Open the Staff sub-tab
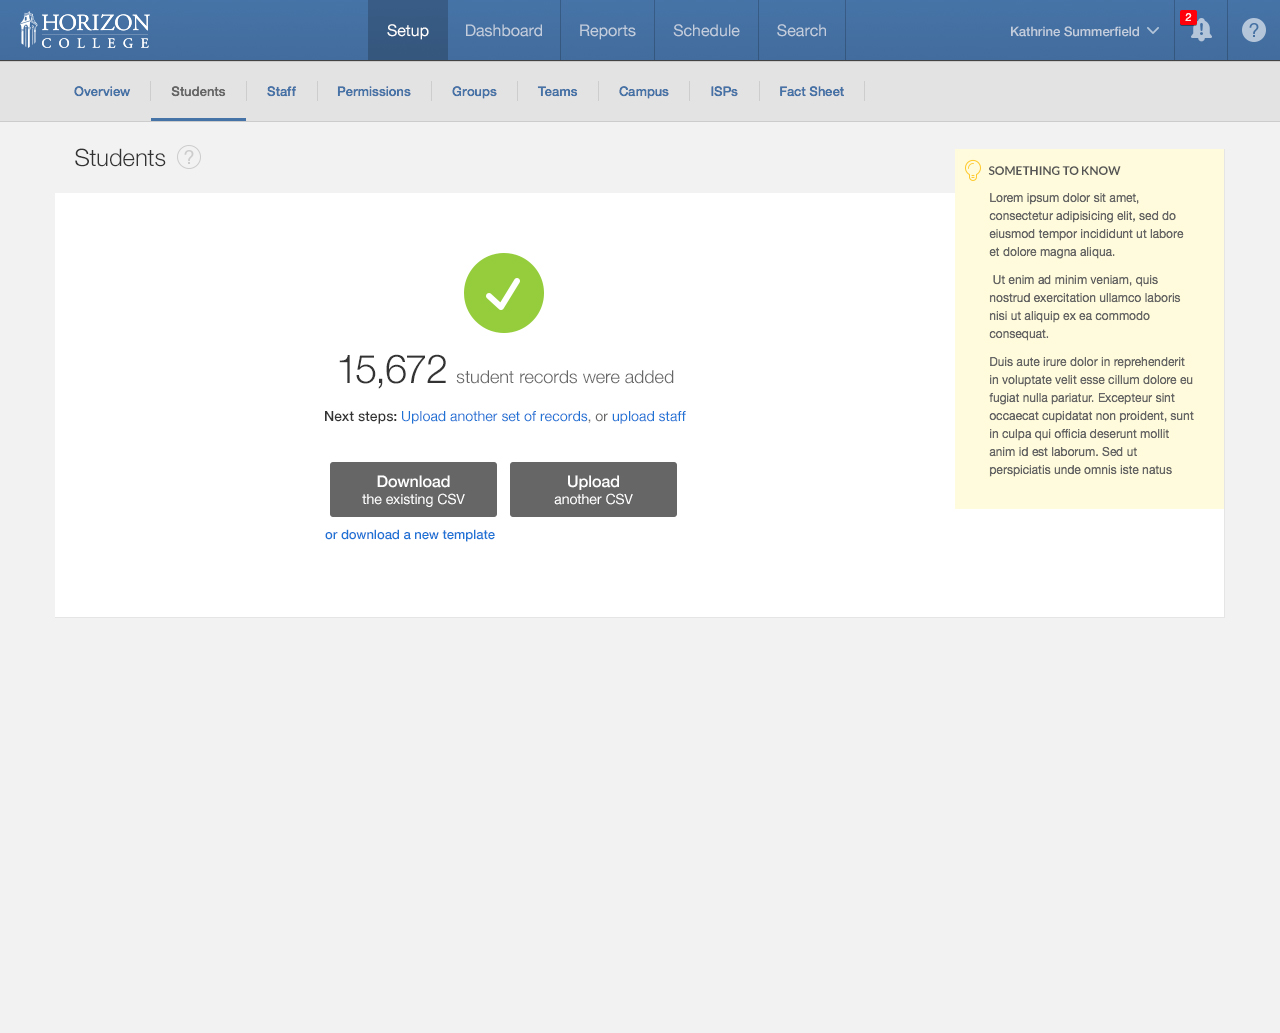Screen dimensions: 1280x1033 [x=281, y=91]
